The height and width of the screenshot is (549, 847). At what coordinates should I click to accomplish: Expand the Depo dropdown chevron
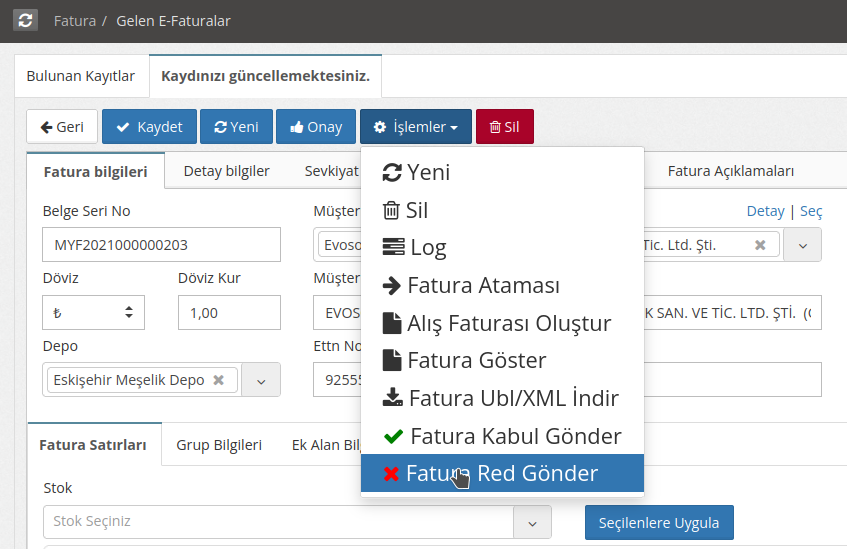(x=262, y=380)
